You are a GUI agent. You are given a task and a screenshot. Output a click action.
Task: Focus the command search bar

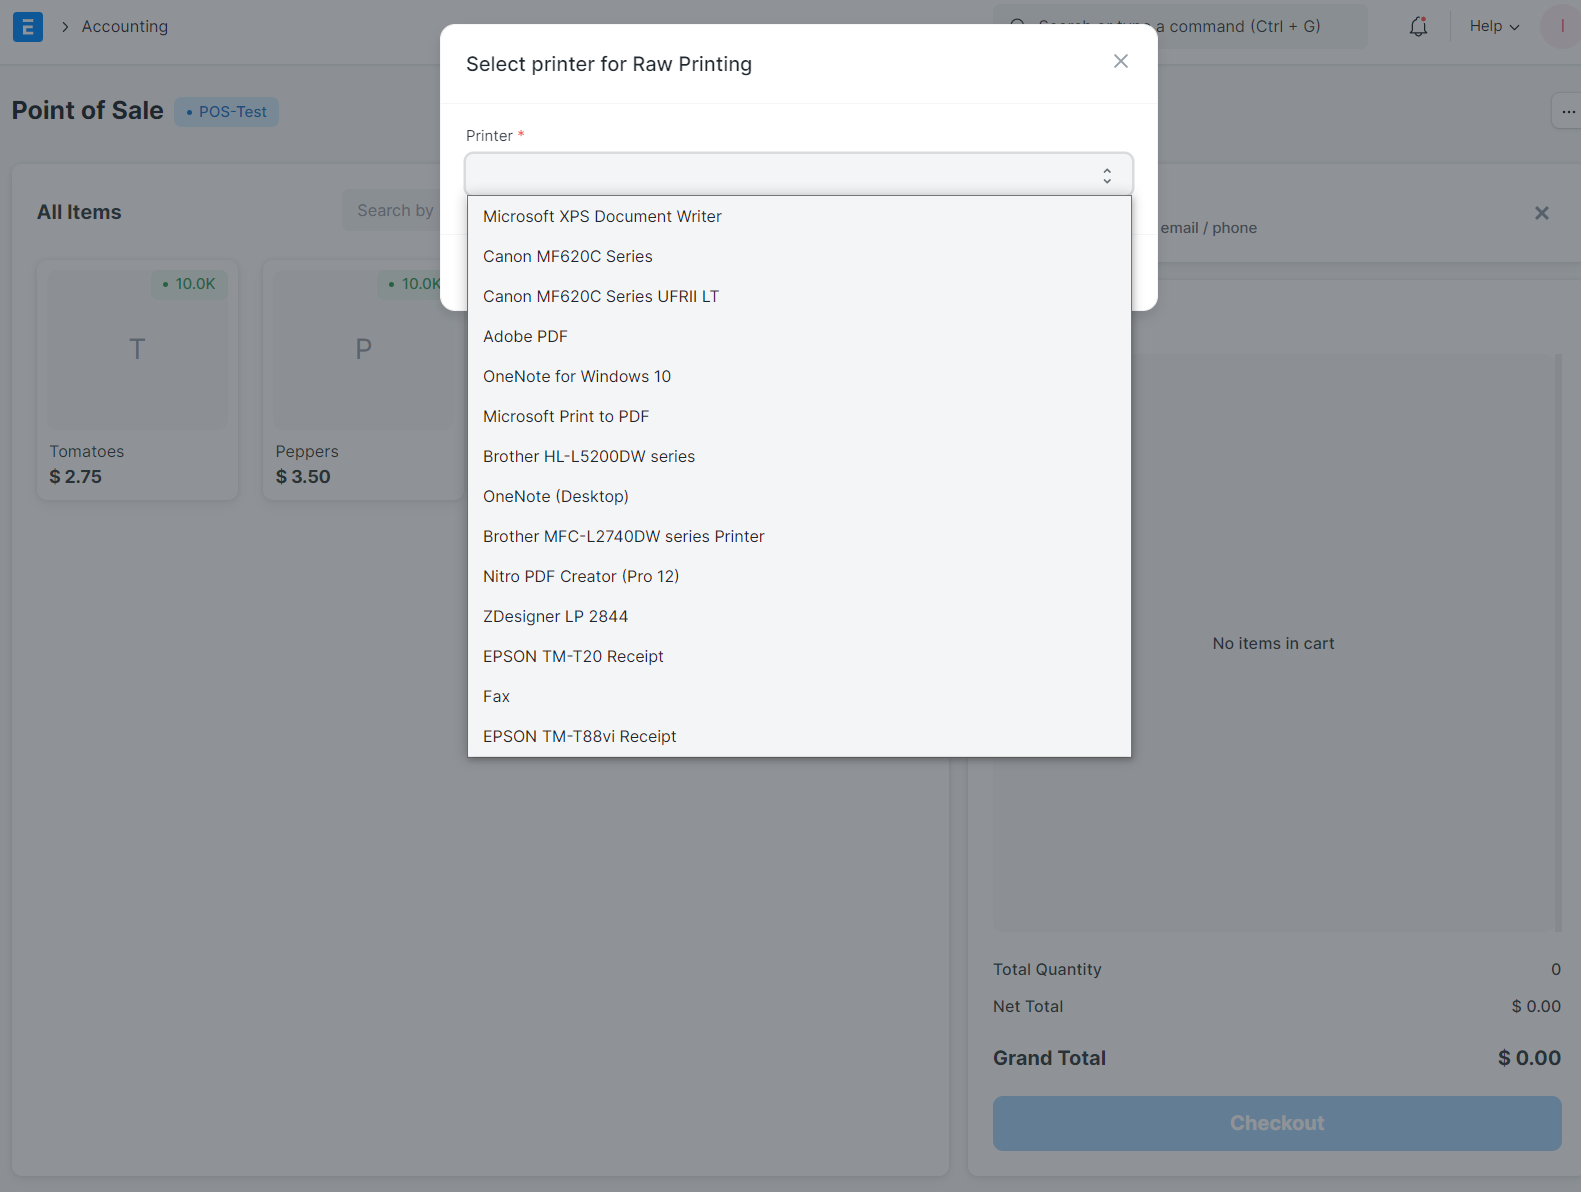tap(1180, 26)
